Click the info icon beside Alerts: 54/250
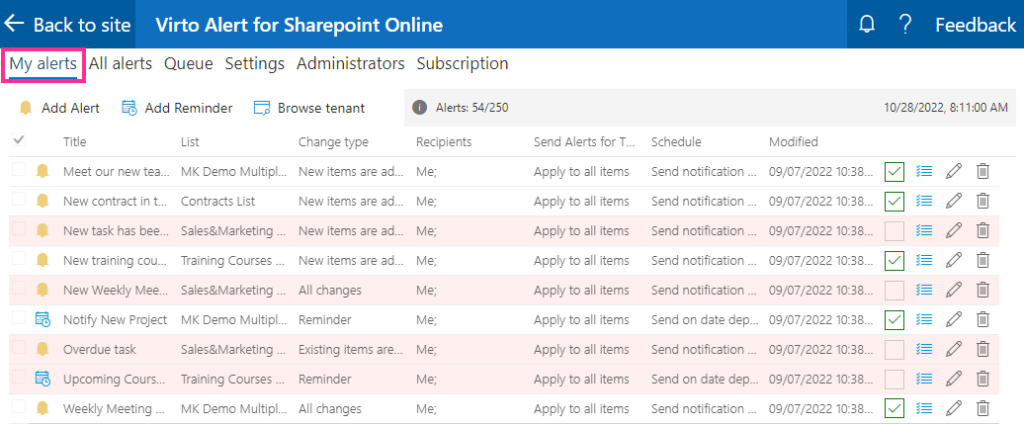This screenshot has width=1024, height=426. (420, 108)
